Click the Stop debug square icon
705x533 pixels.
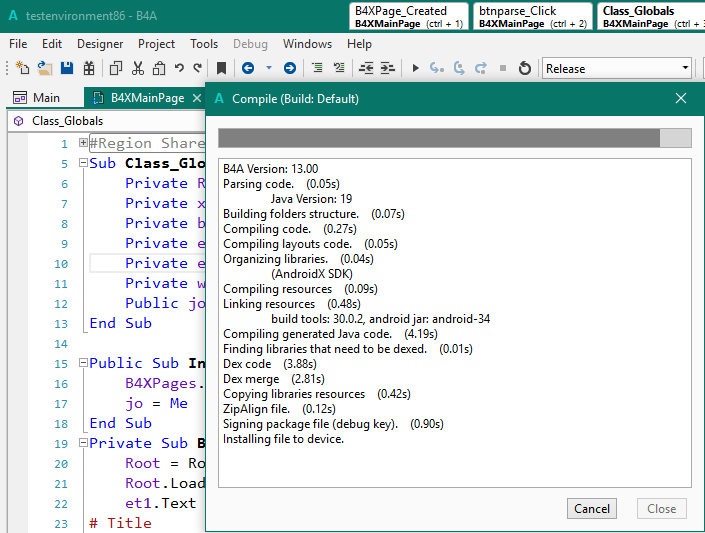click(x=503, y=68)
